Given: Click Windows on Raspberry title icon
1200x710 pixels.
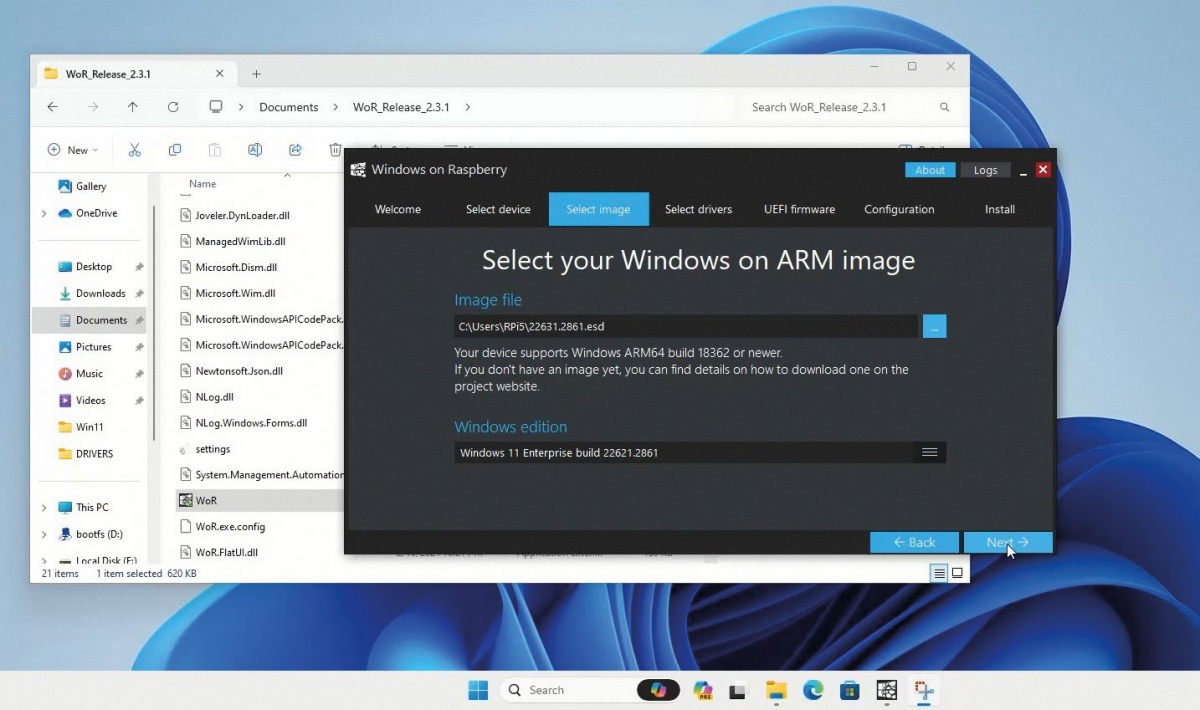Looking at the screenshot, I should pyautogui.click(x=358, y=170).
